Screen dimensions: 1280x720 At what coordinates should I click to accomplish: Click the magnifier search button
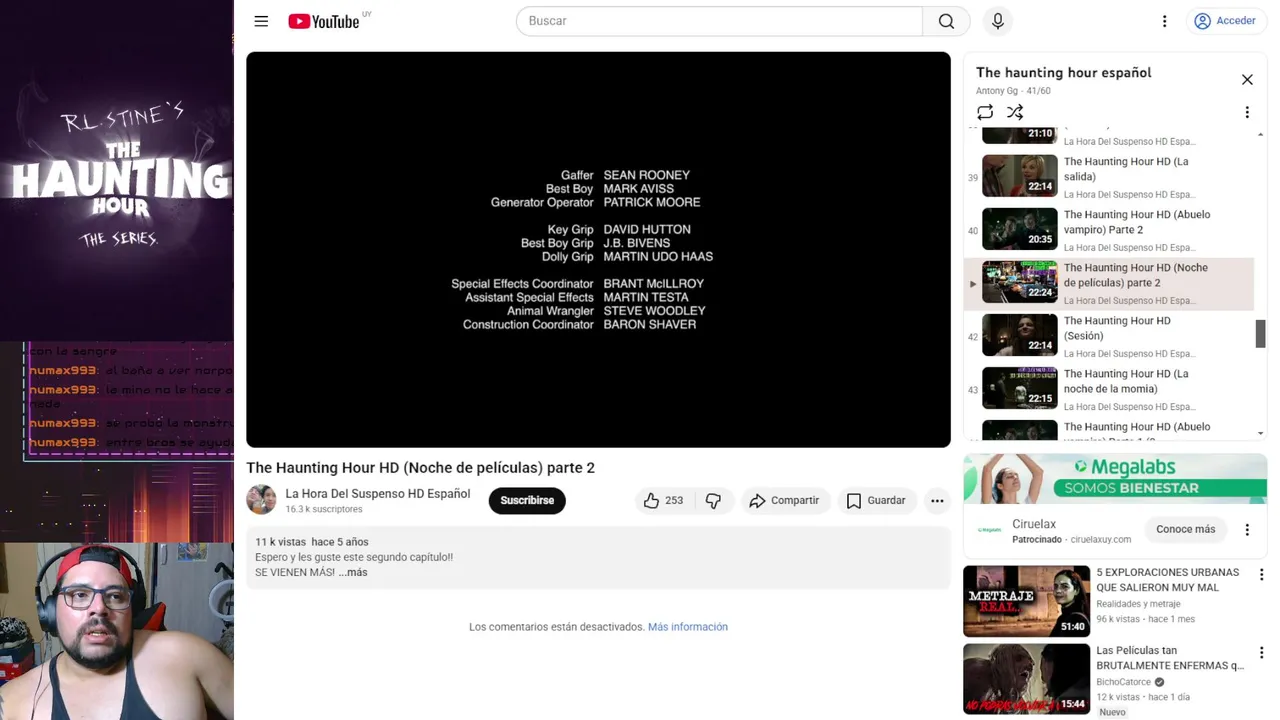tap(946, 21)
